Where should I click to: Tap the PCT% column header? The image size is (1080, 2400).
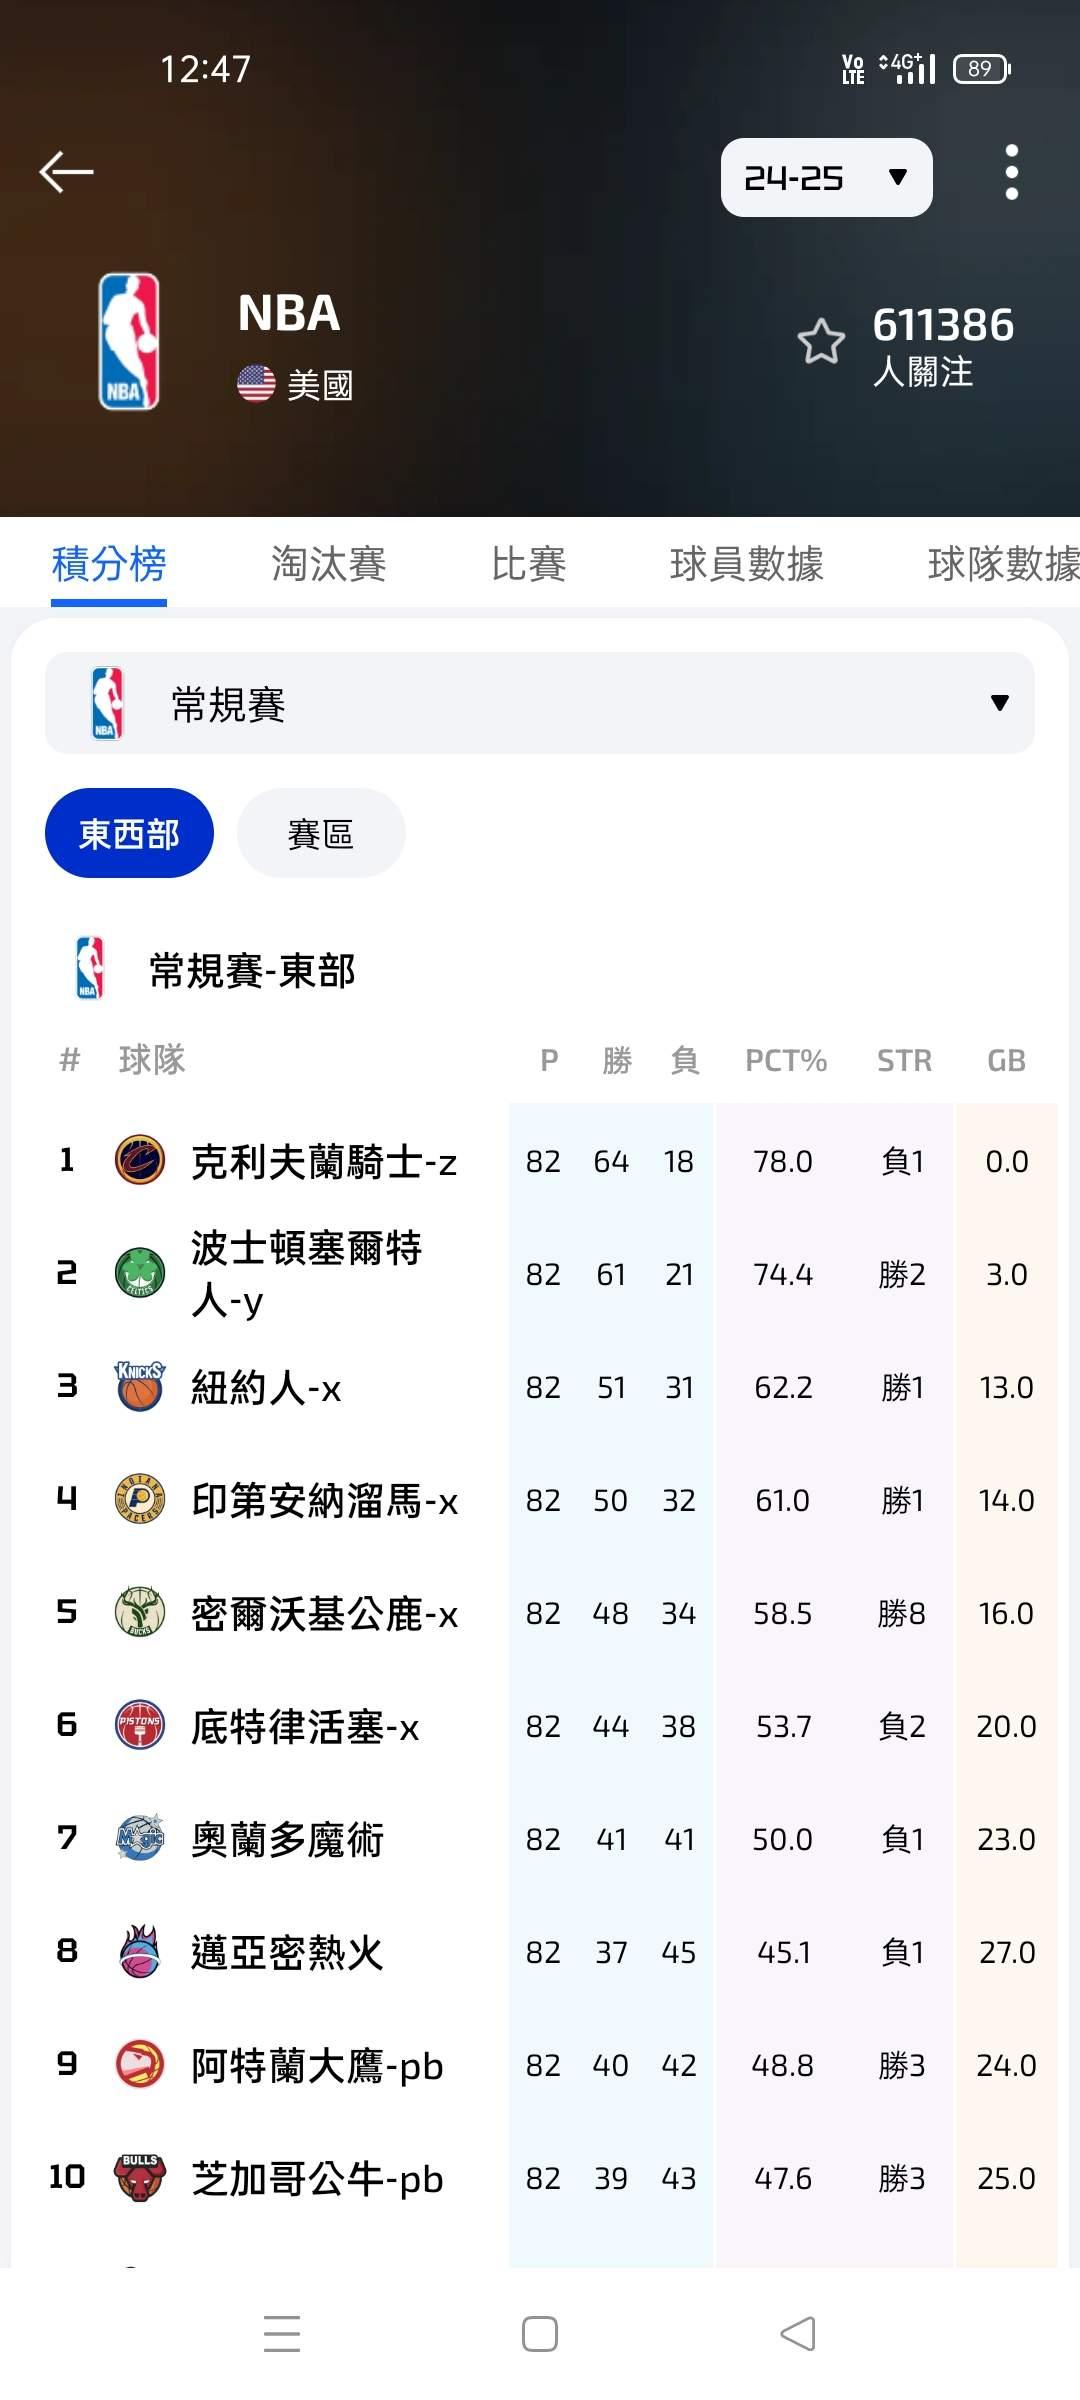[x=785, y=1060]
